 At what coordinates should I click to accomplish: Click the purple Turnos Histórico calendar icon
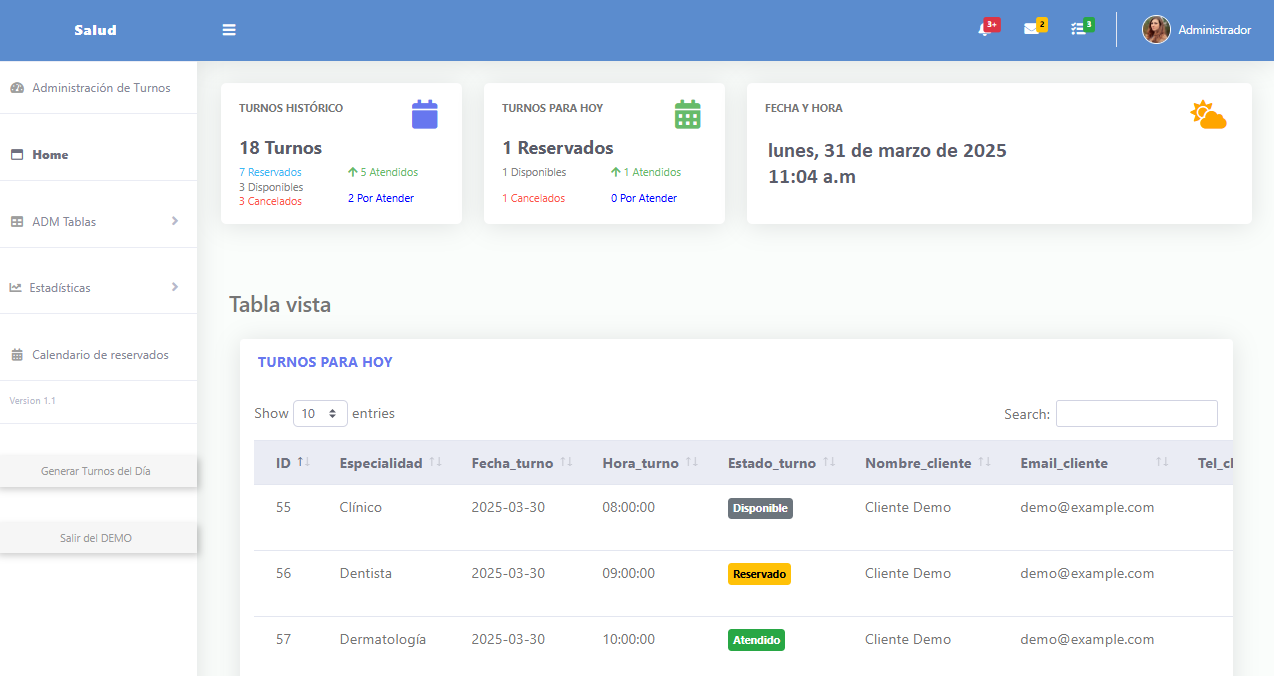[425, 114]
